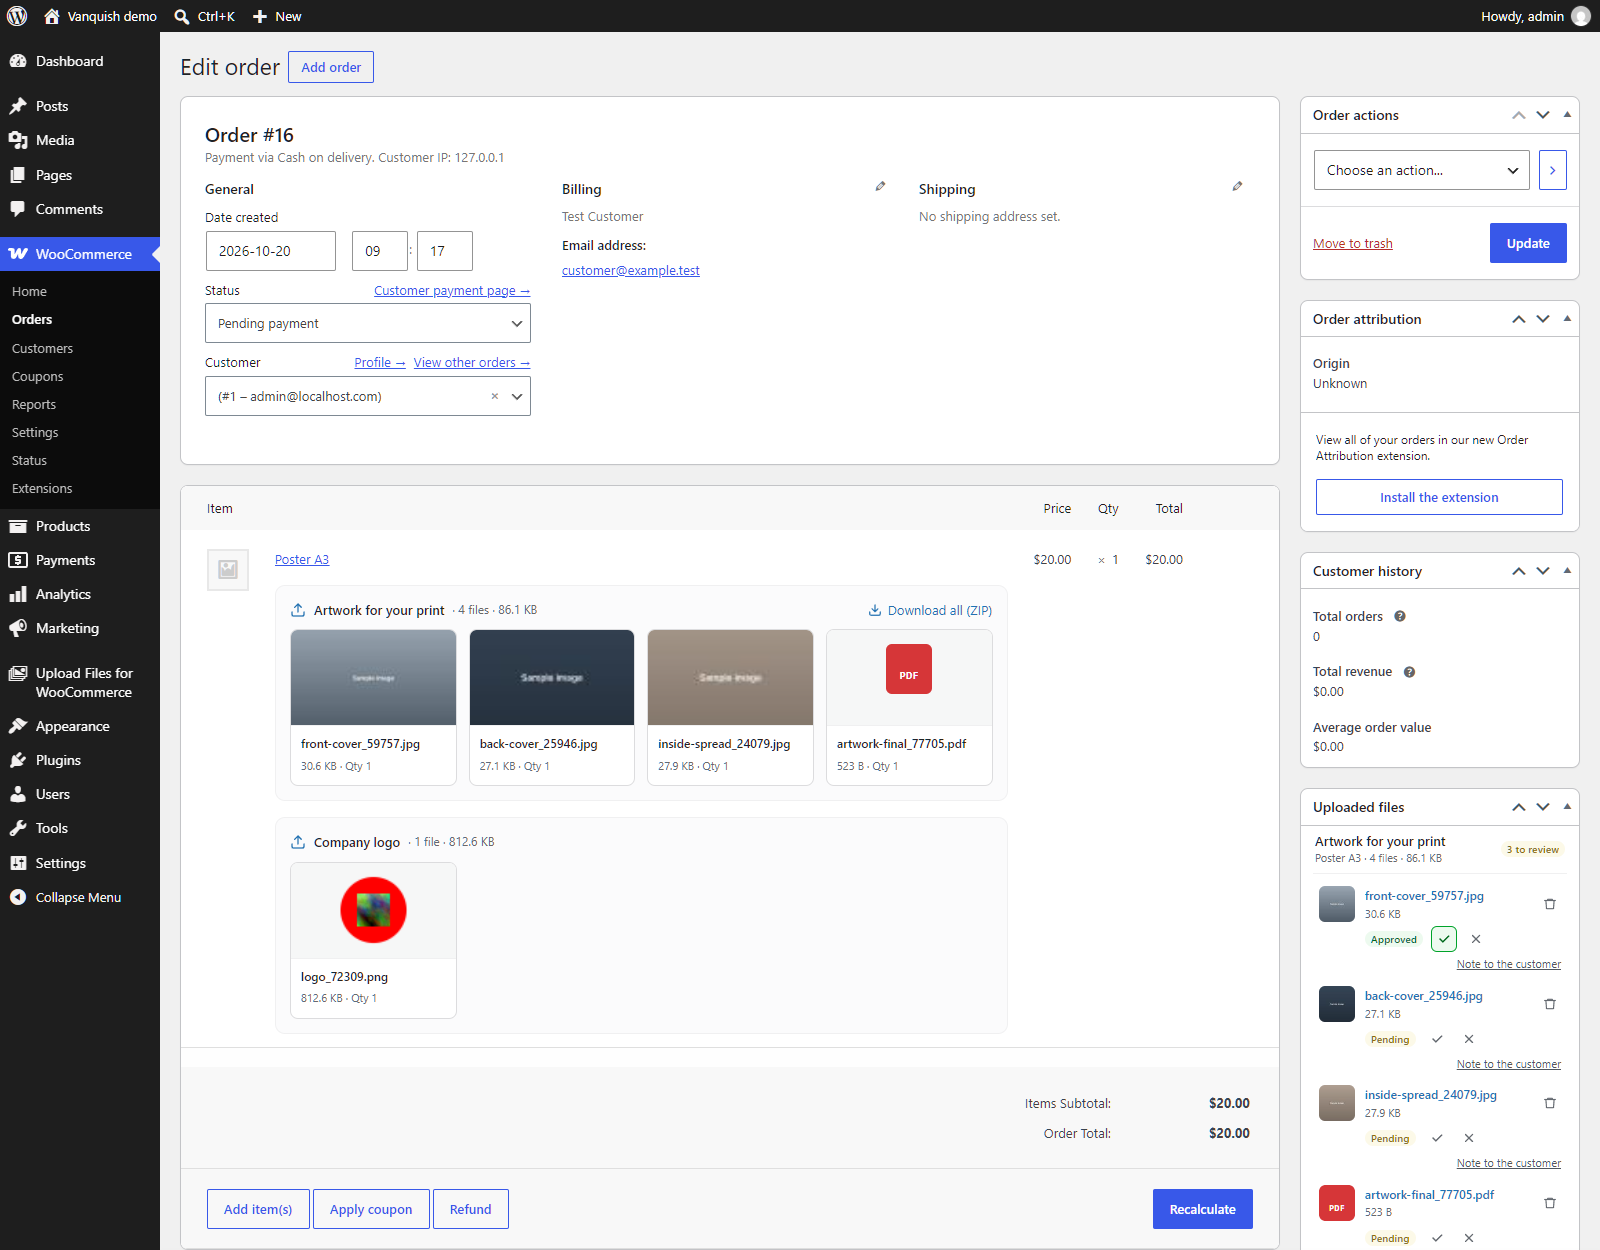The image size is (1600, 1250).
Task: Collapse the Order attribution panel
Action: click(x=1567, y=319)
